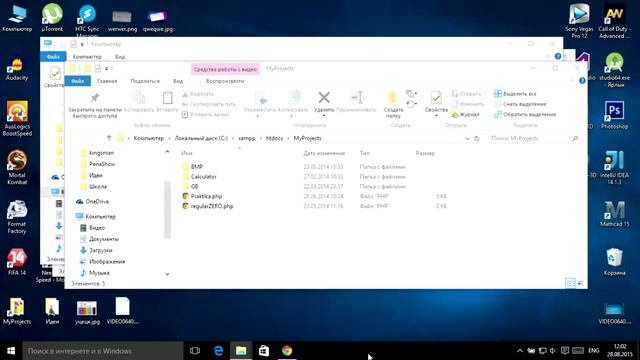640x360 pixels.
Task: Open Microsoft Edge from taskbar
Action: tap(218, 351)
